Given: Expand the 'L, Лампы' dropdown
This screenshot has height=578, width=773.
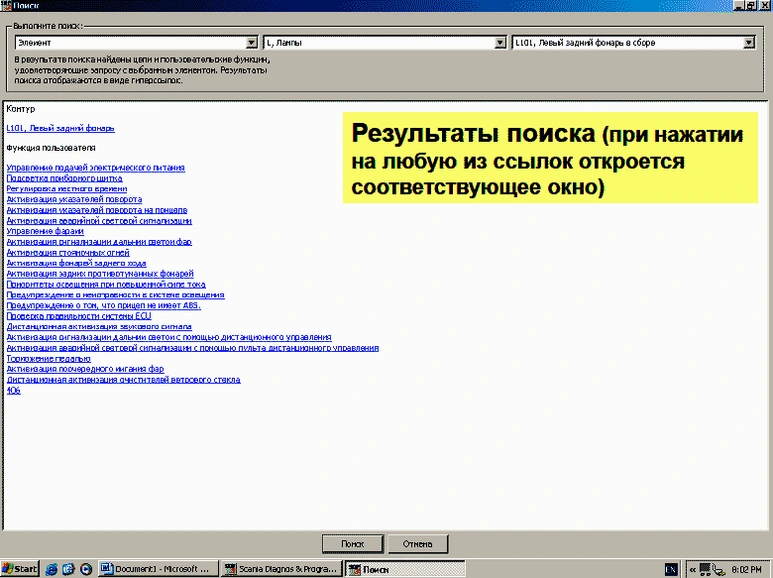Looking at the screenshot, I should click(500, 43).
